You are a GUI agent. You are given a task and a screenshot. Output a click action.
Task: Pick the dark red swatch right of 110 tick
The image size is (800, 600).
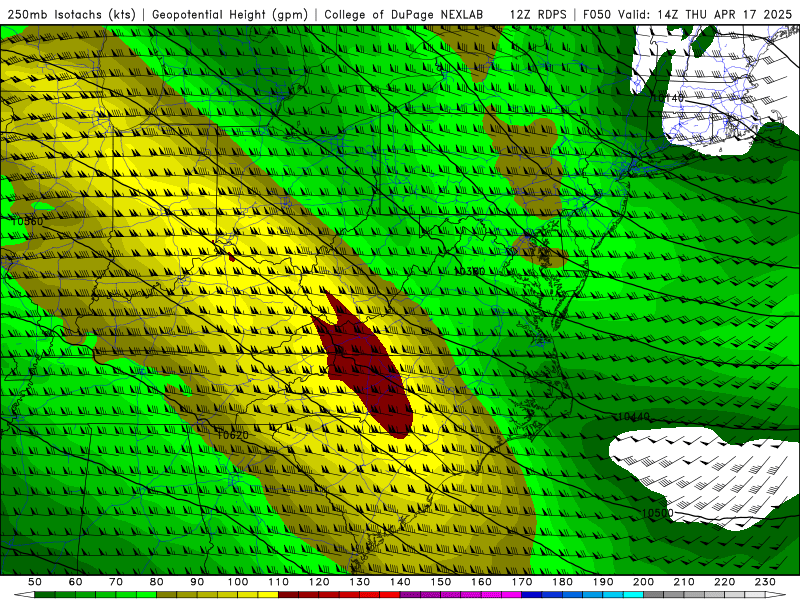coord(288,595)
